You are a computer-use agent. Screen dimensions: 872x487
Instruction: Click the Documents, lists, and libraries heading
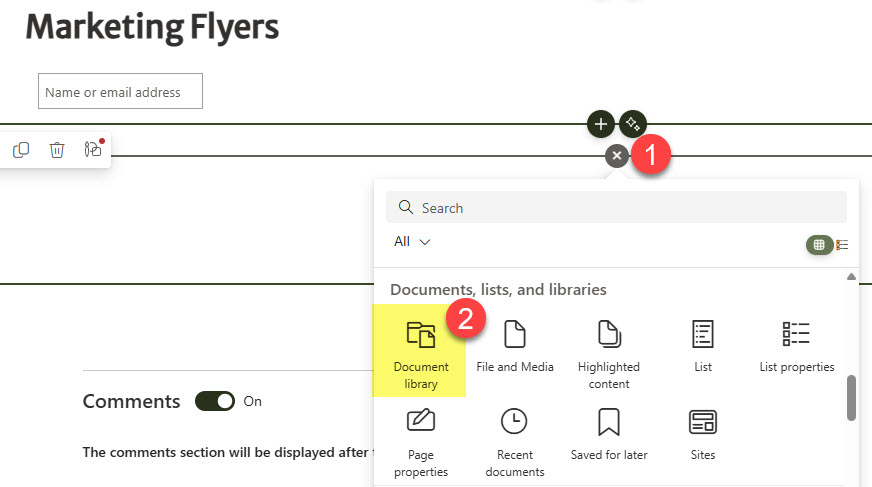tap(498, 290)
